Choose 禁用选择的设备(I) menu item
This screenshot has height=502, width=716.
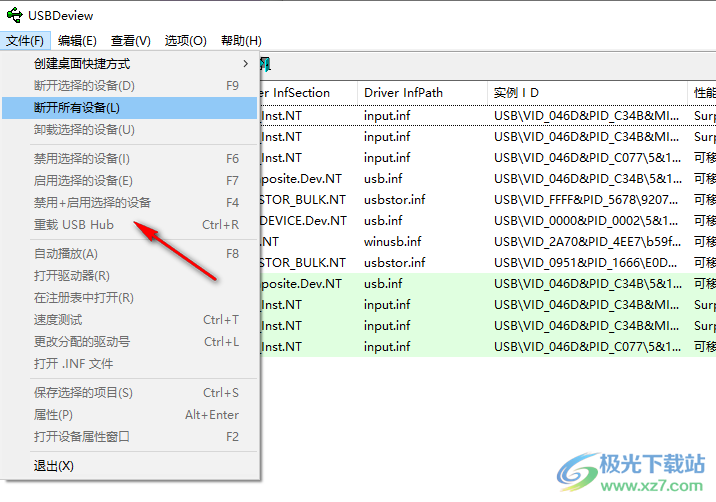click(x=130, y=159)
